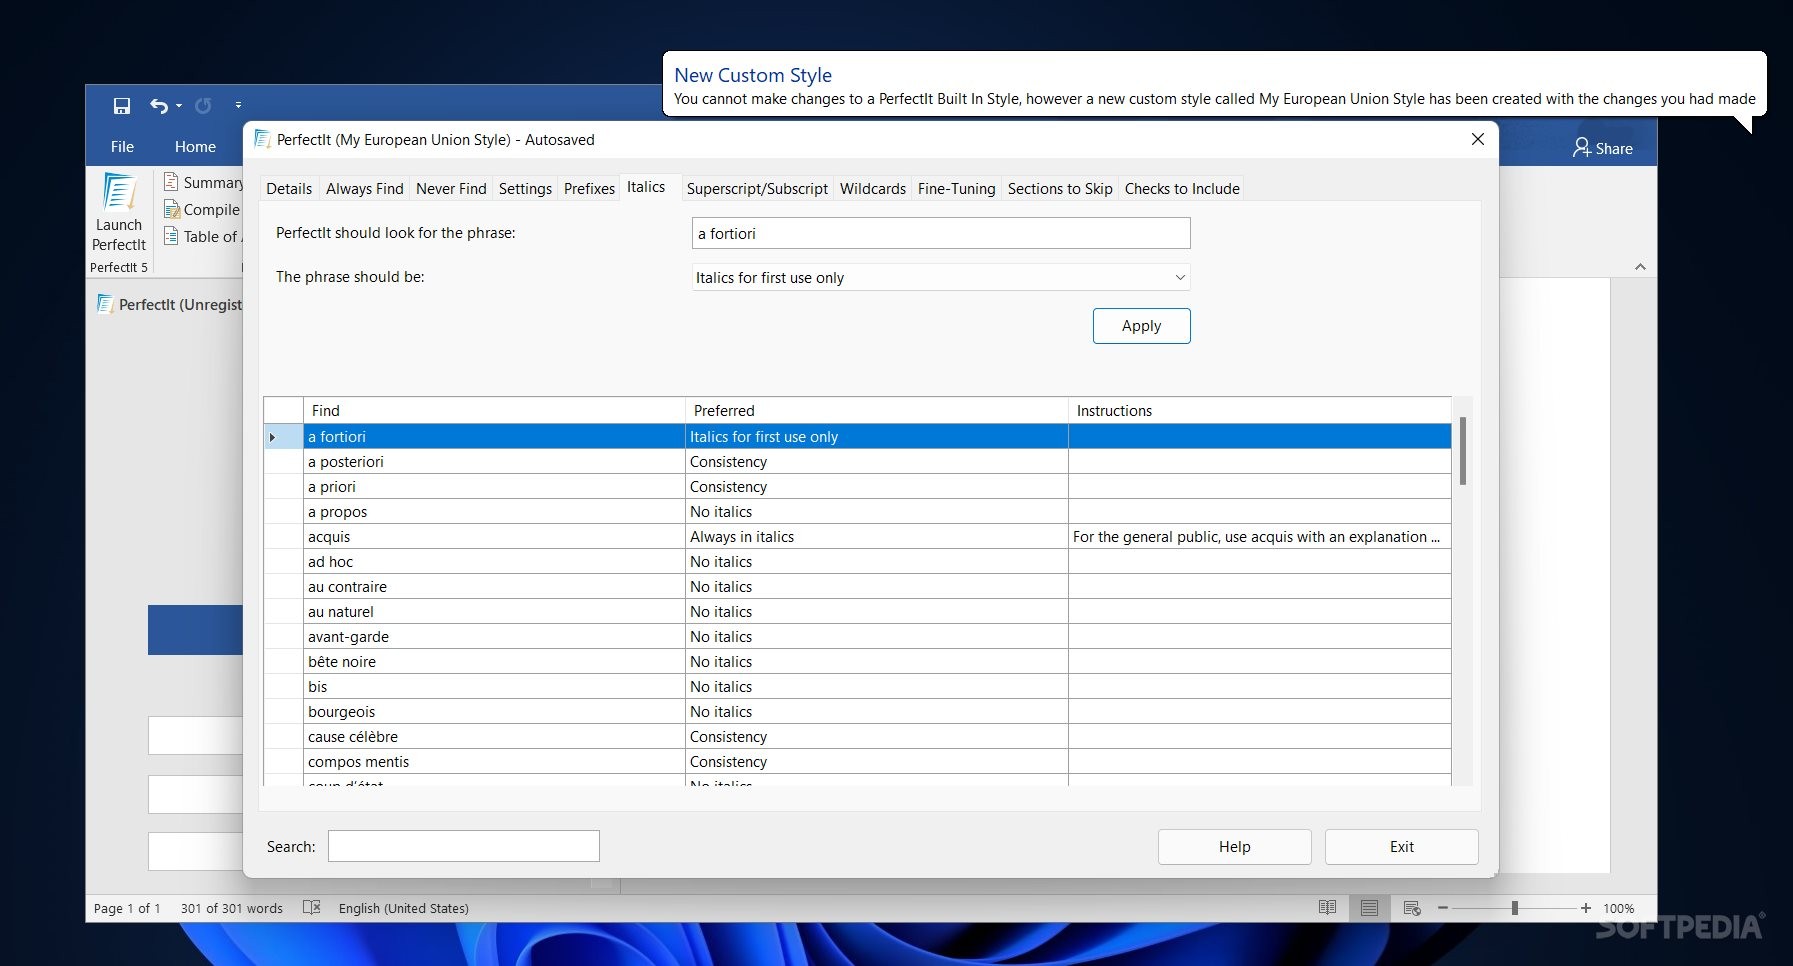Switch to the Always Find tab
The height and width of the screenshot is (966, 1793).
pos(365,188)
